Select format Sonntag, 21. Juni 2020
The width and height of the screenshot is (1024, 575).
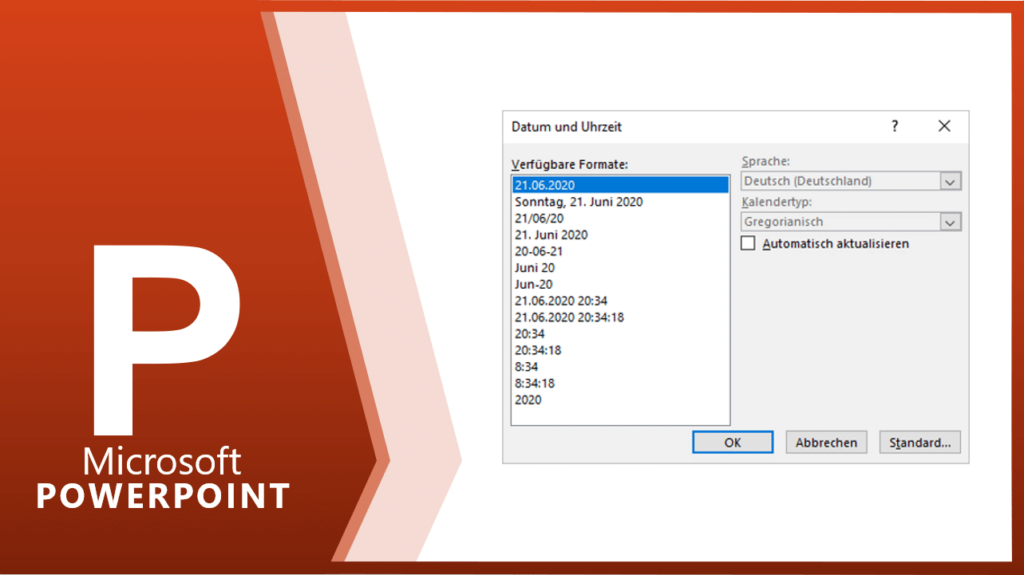(x=620, y=202)
